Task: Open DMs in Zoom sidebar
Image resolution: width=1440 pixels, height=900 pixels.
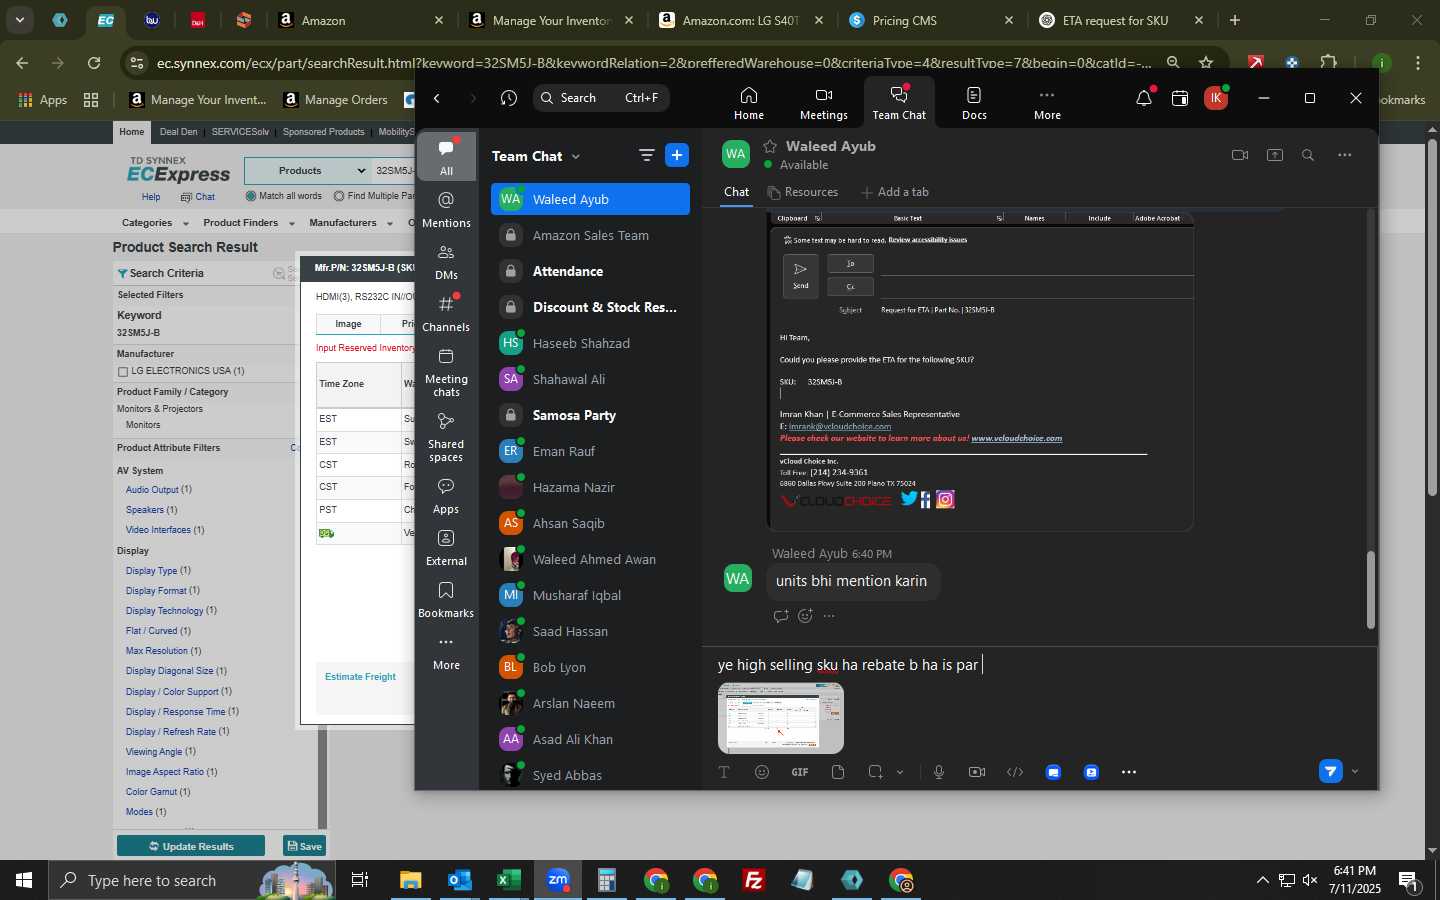Action: pos(446,261)
